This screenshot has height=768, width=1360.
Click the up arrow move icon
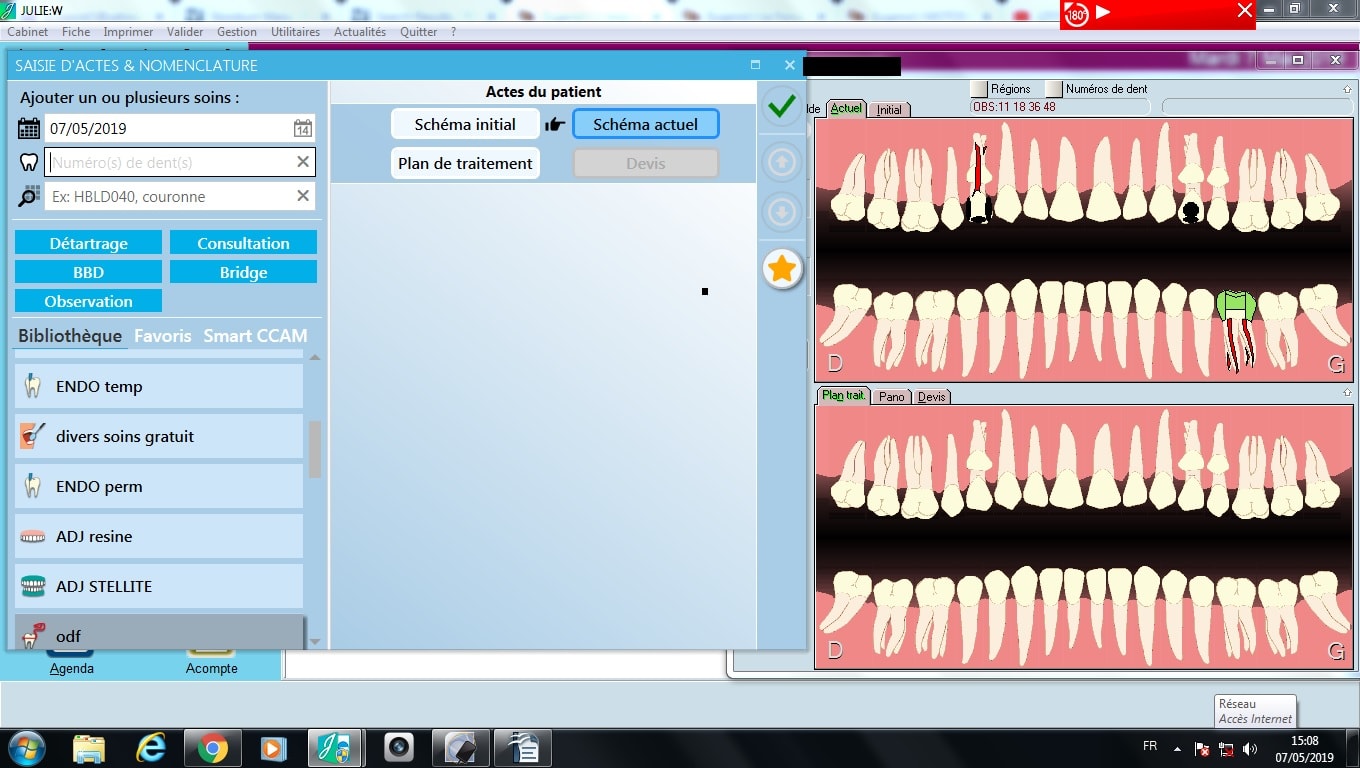point(782,161)
